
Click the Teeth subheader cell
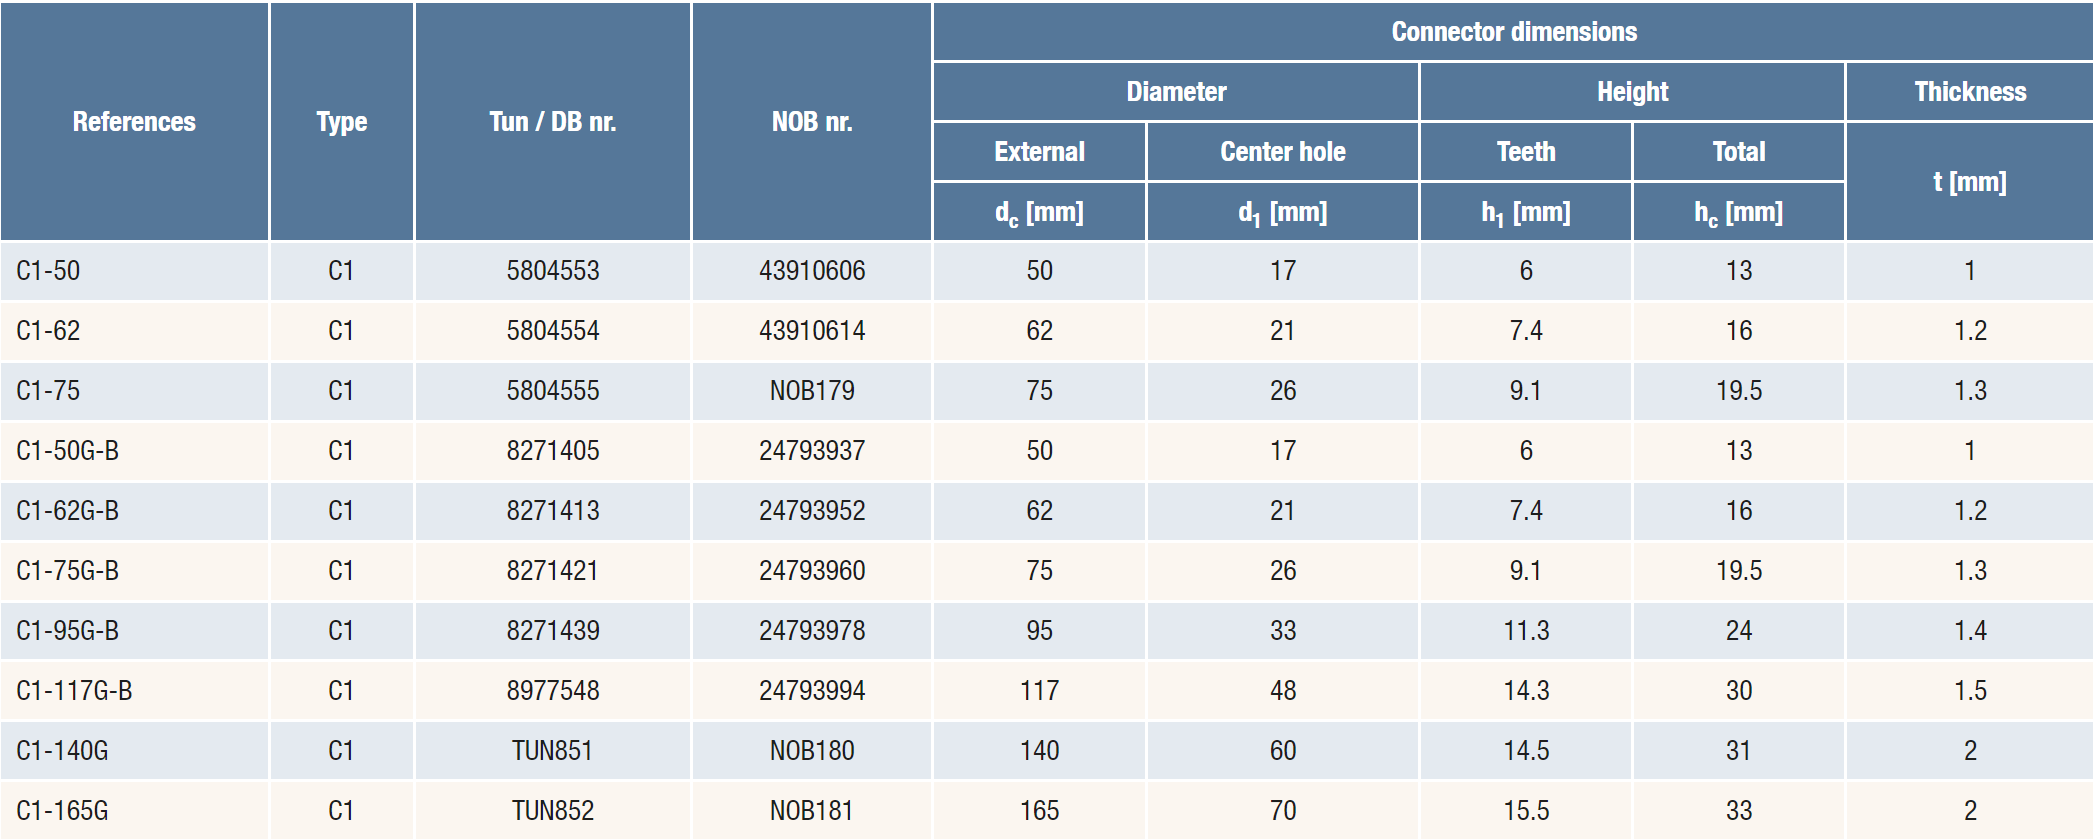[1525, 152]
